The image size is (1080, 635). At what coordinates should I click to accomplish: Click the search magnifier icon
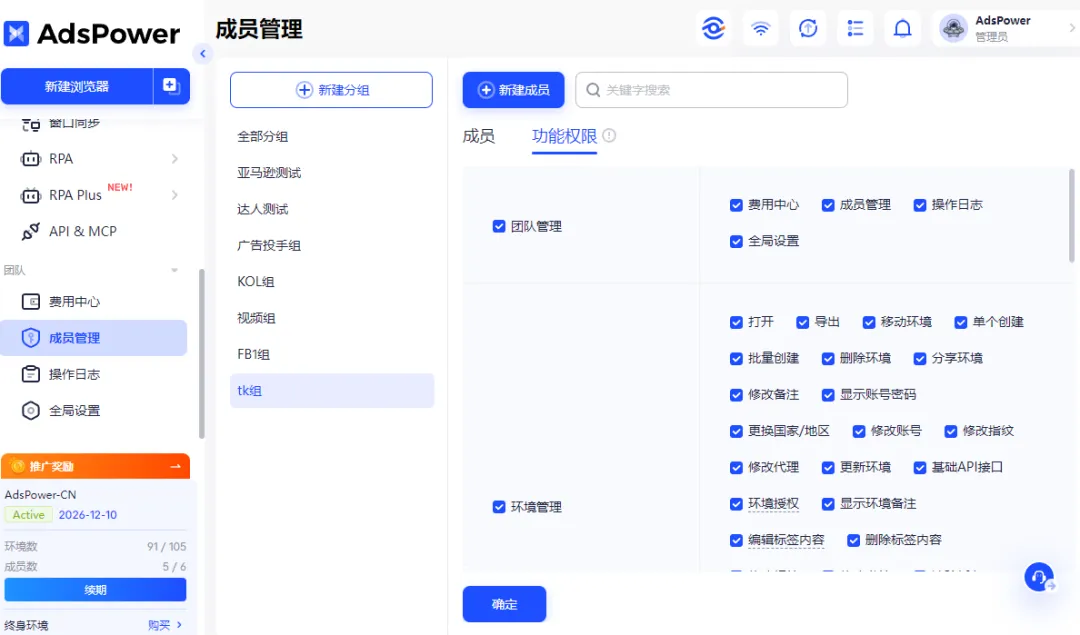(593, 90)
